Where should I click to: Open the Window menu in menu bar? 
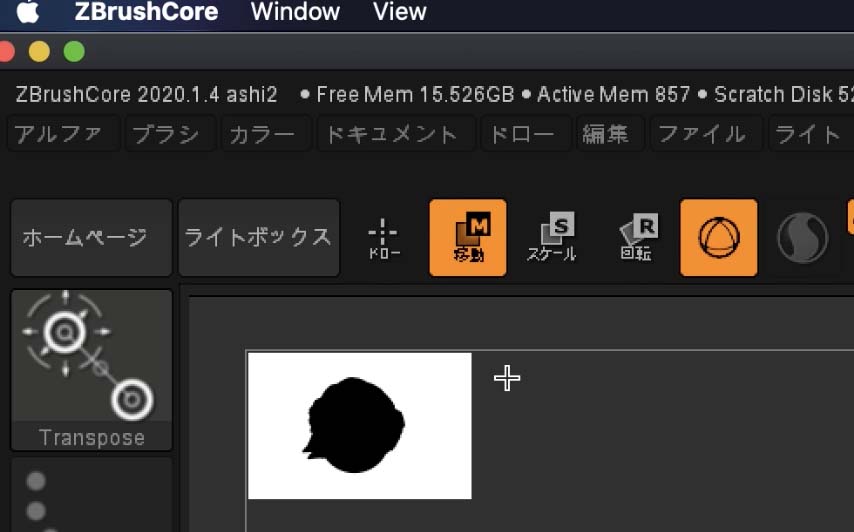tap(295, 12)
